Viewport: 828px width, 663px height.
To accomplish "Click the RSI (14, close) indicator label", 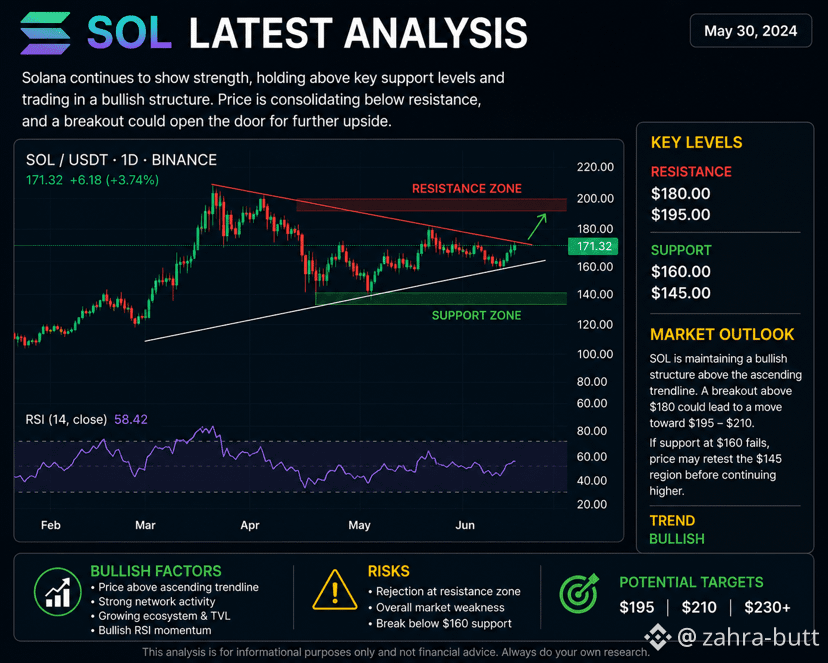I will pos(67,420).
